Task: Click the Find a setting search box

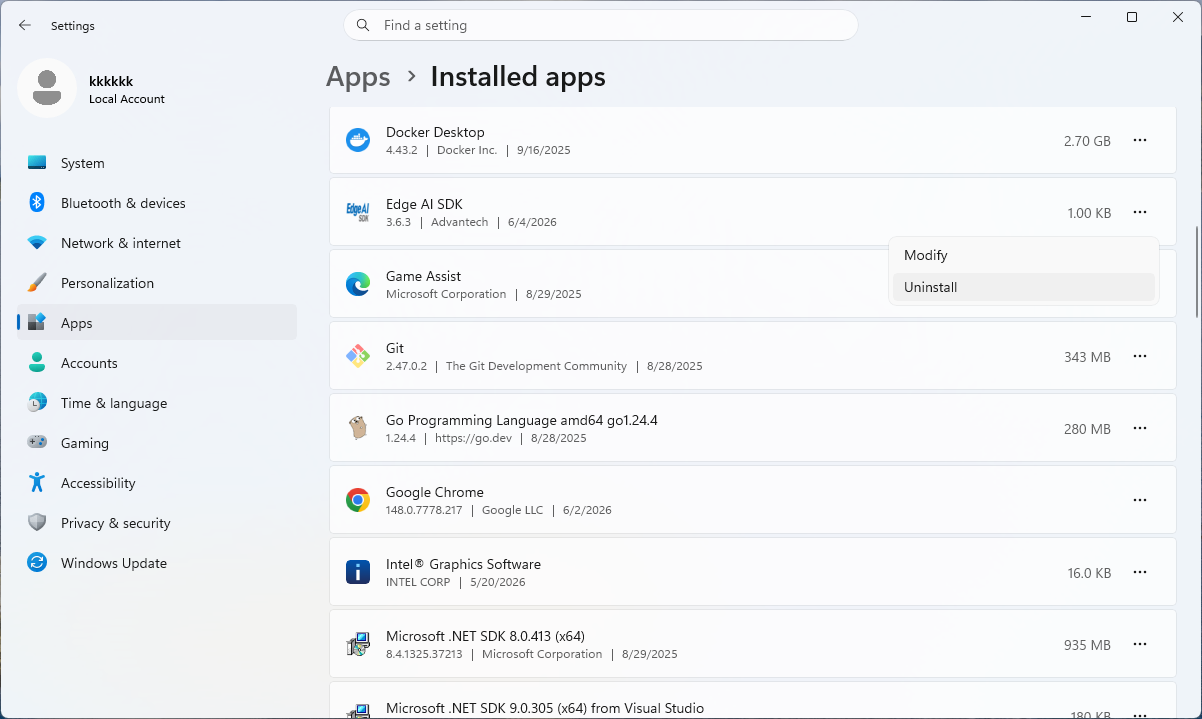Action: (x=601, y=25)
